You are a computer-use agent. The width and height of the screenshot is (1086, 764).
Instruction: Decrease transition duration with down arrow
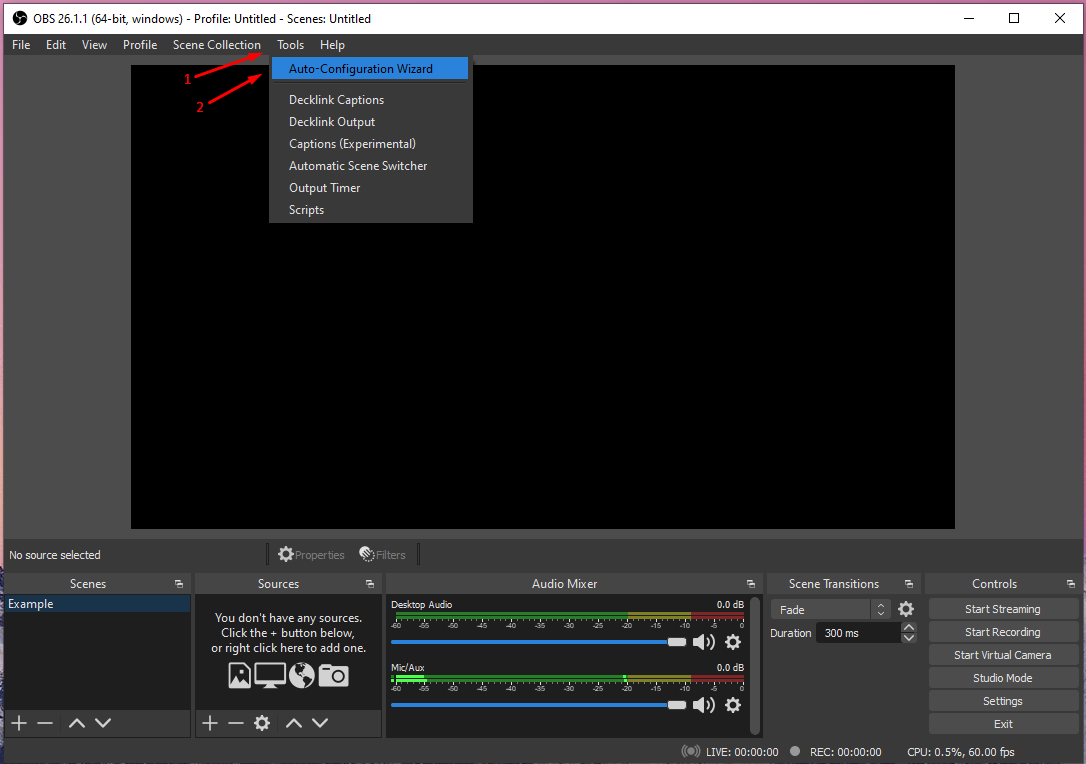click(909, 638)
